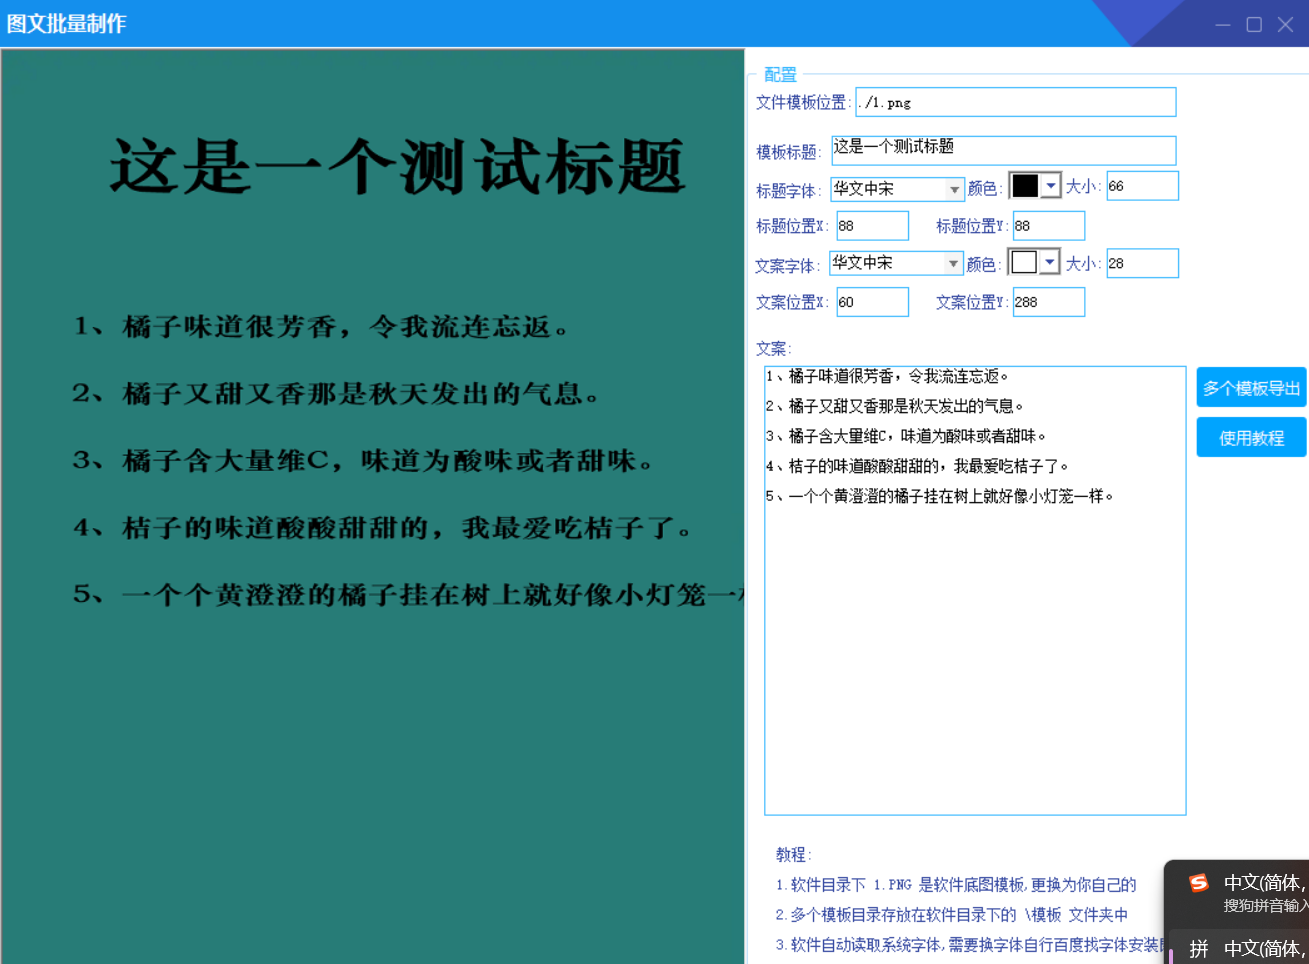Edit the 文案位置X field showing 60
1309x964 pixels.
coord(872,302)
